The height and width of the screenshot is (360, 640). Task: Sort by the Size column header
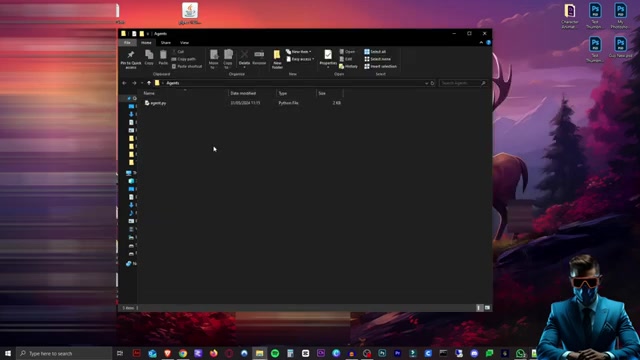[322, 93]
